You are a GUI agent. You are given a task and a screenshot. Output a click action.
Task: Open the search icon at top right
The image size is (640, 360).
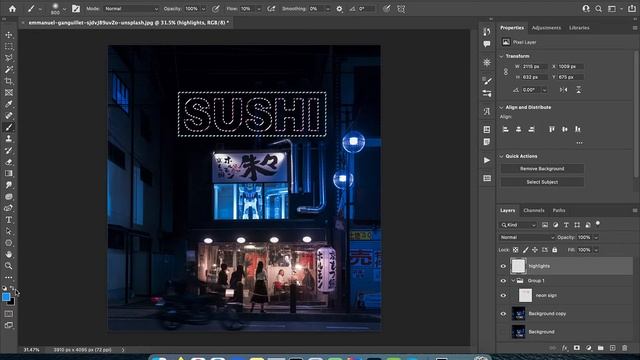click(x=598, y=9)
